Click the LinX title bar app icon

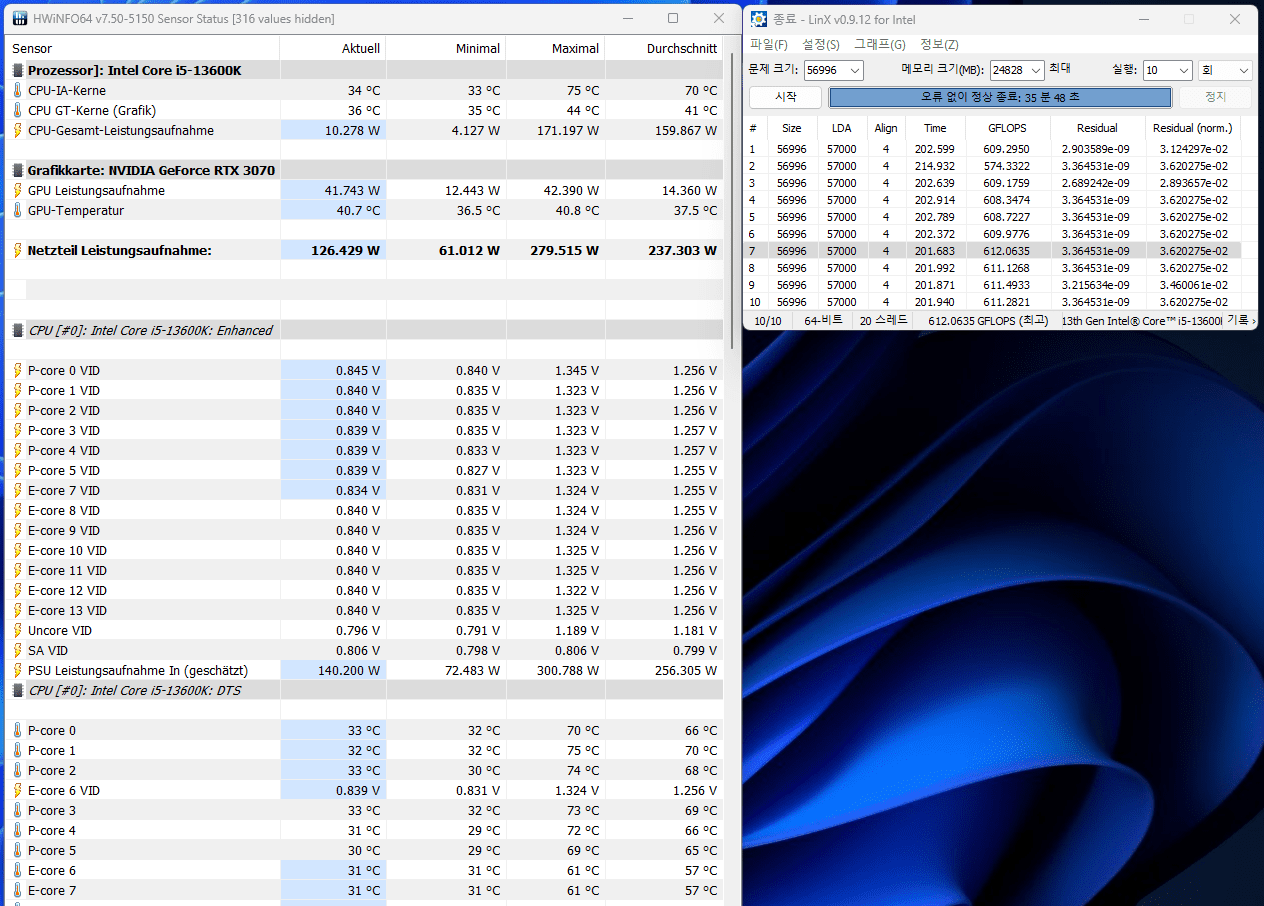[759, 19]
